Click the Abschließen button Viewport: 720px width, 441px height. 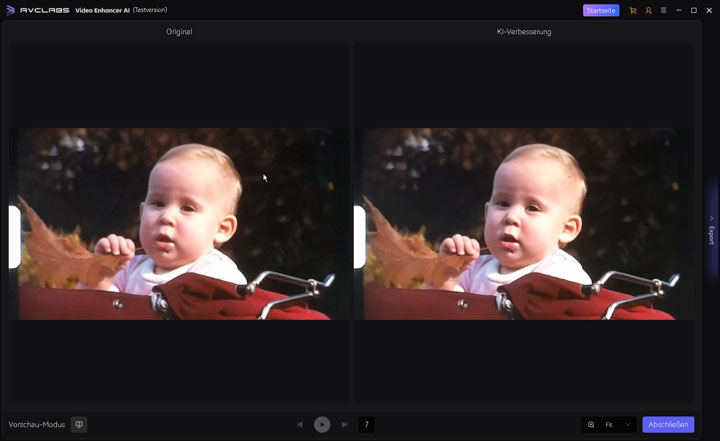point(668,424)
